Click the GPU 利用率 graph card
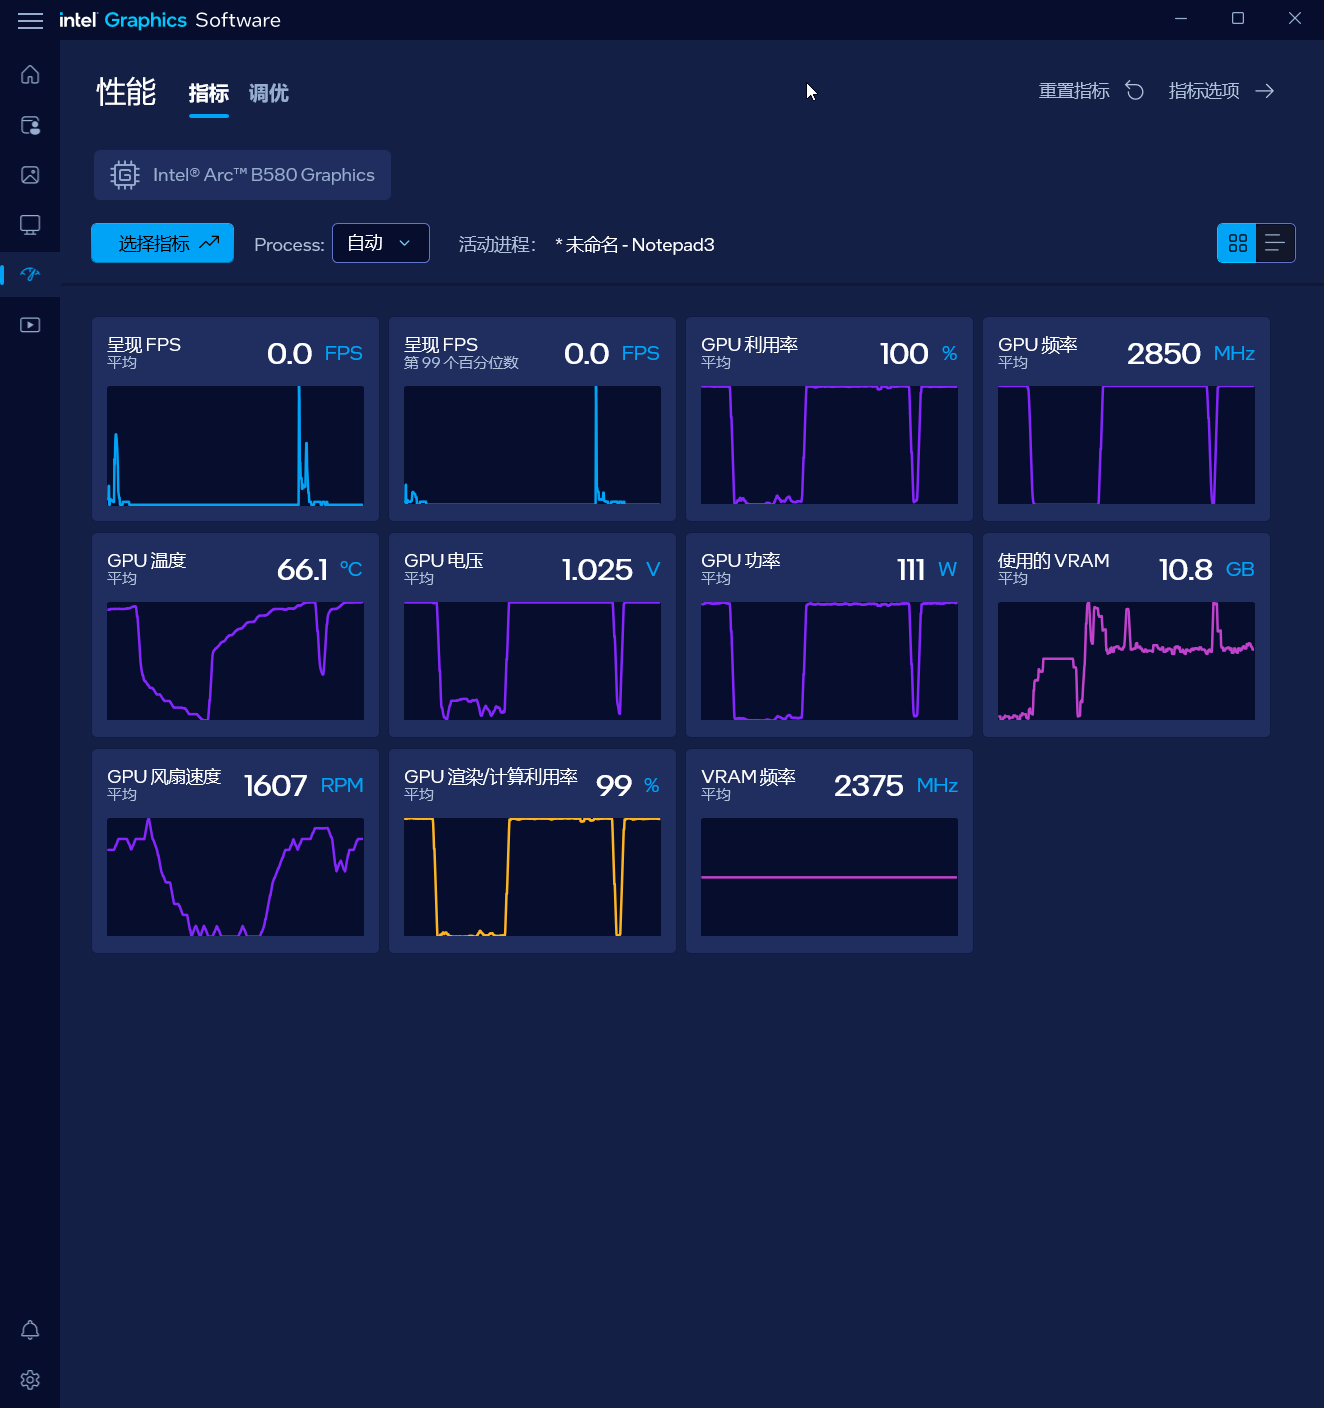 click(x=829, y=419)
